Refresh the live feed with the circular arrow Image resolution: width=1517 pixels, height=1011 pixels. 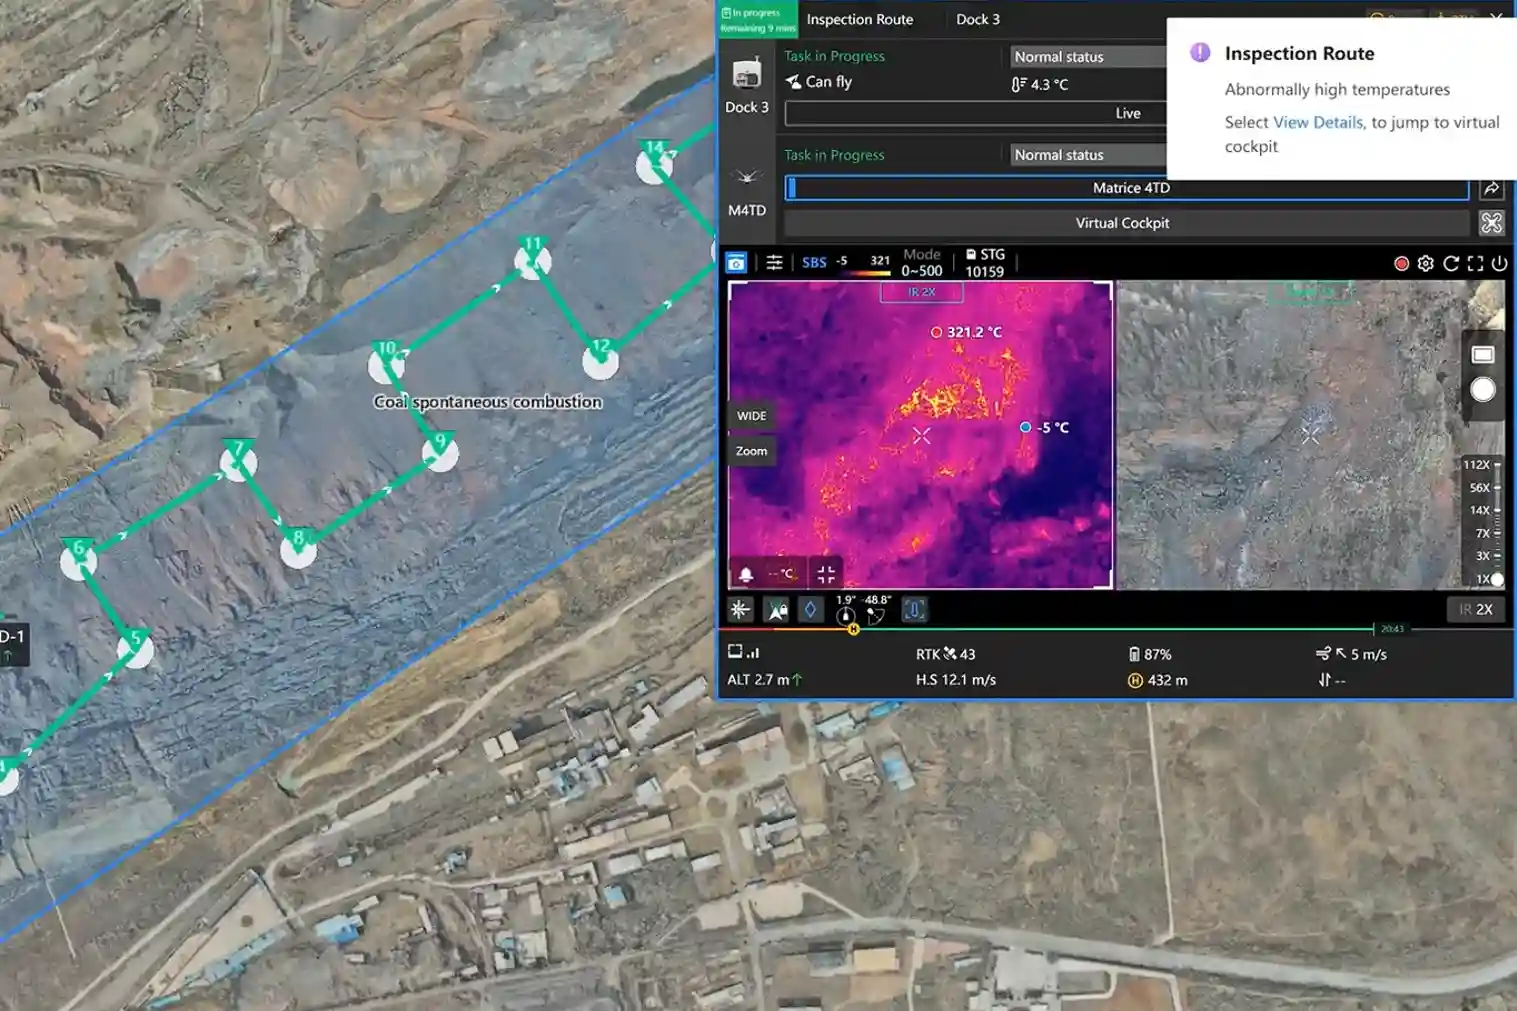1451,263
